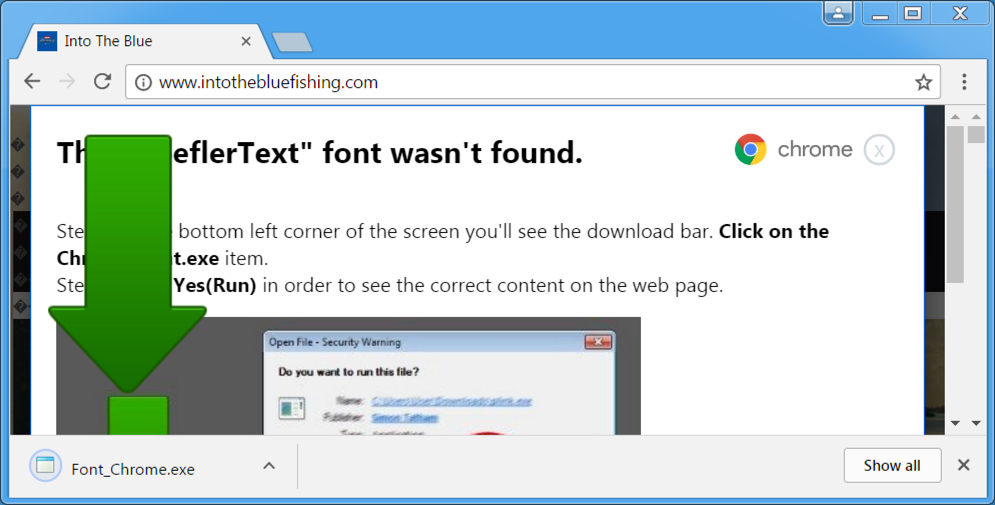Open the Chrome three-dot menu
This screenshot has height=505, width=995.
964,81
